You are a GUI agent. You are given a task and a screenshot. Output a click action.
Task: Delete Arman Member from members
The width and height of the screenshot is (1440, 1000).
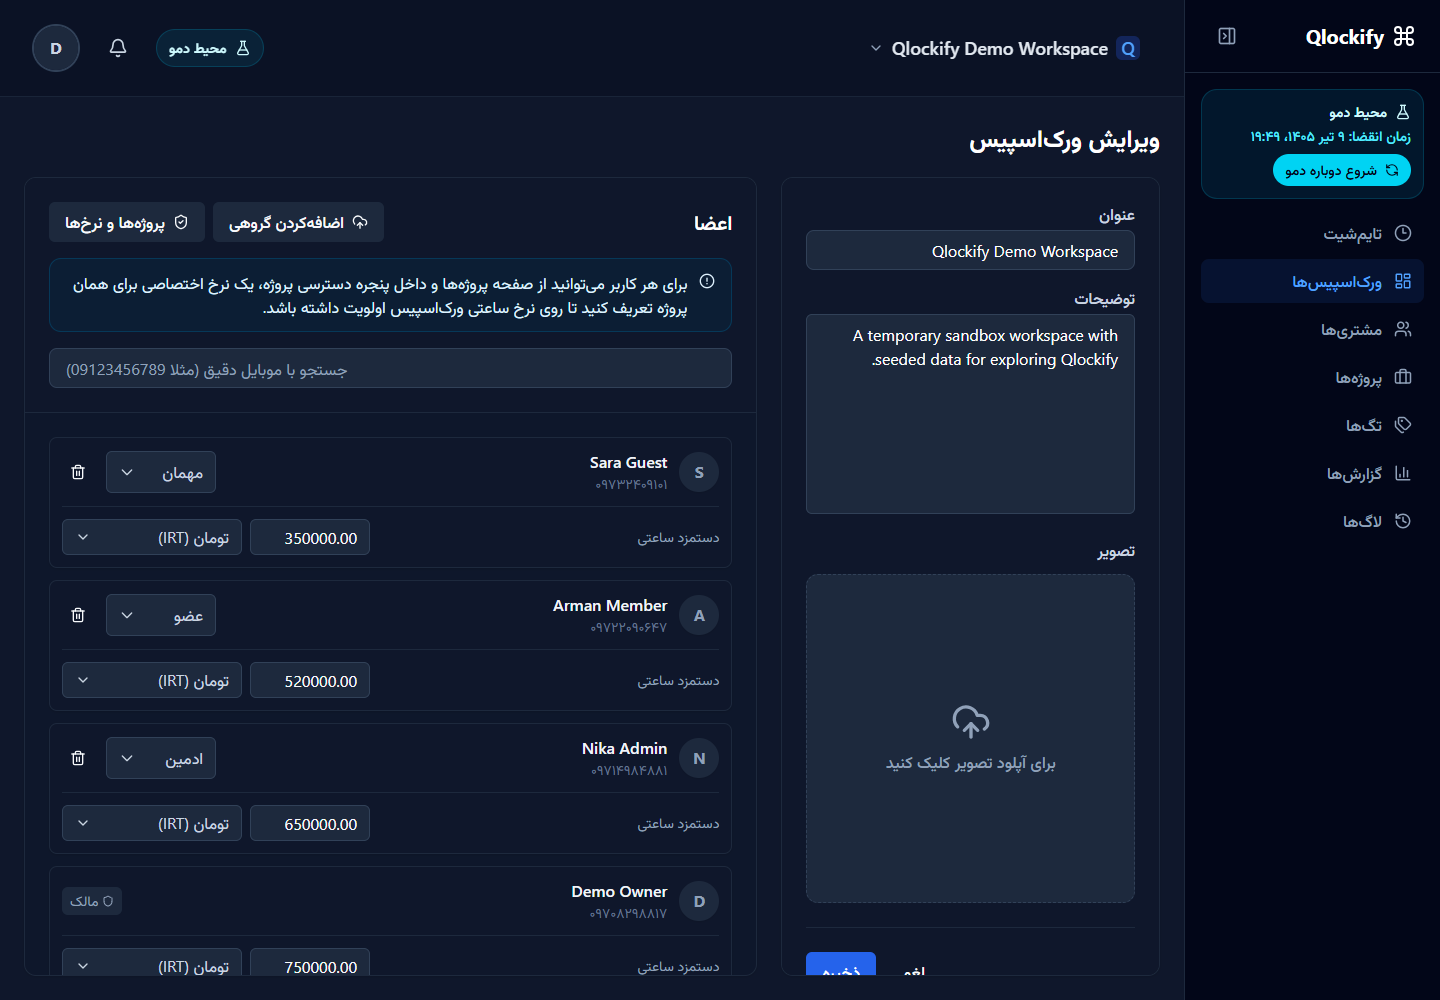[78, 615]
